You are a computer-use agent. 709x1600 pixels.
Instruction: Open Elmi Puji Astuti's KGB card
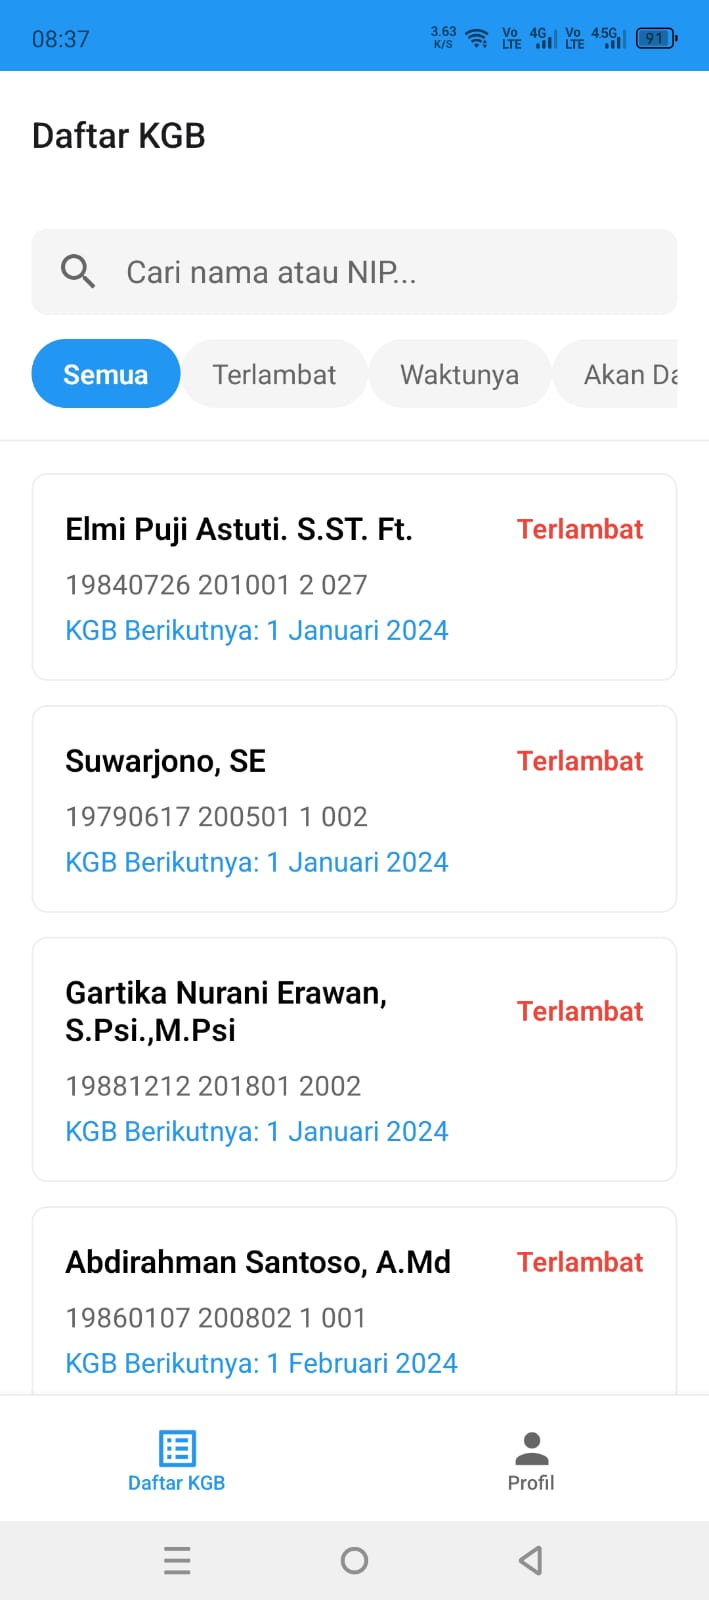[354, 577]
